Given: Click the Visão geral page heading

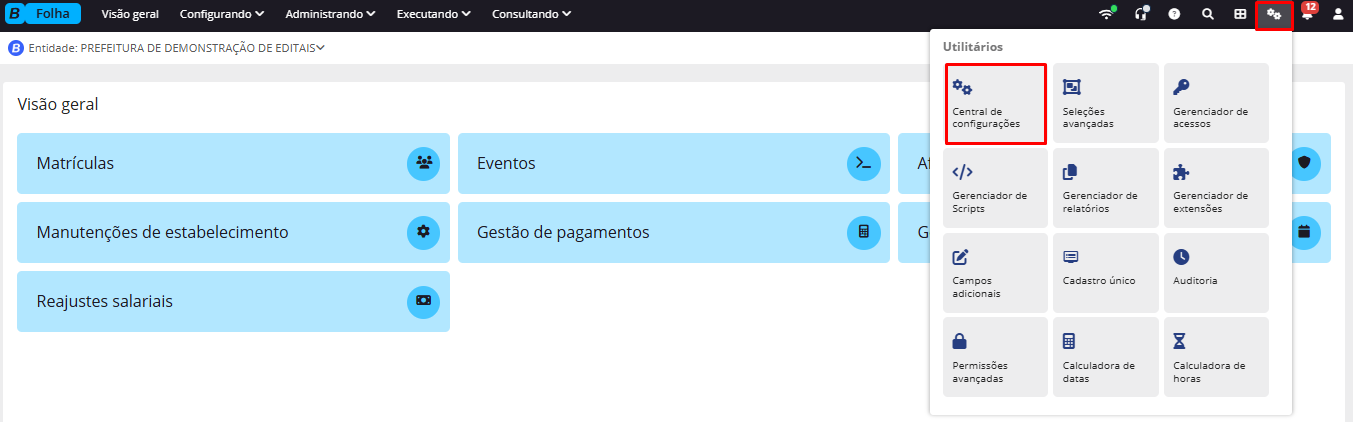Looking at the screenshot, I should pyautogui.click(x=57, y=104).
